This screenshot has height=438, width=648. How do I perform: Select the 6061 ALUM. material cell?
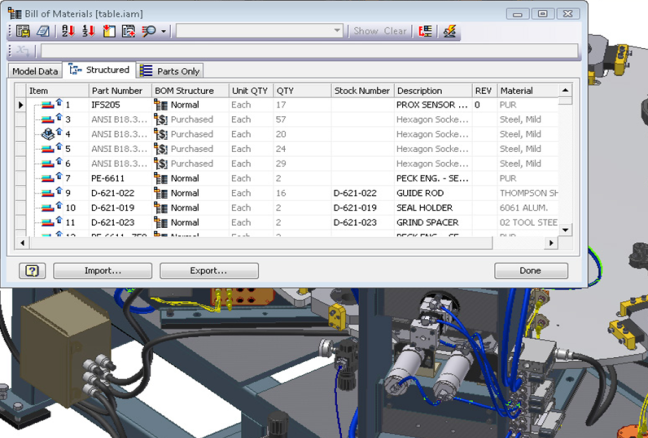[x=528, y=208]
